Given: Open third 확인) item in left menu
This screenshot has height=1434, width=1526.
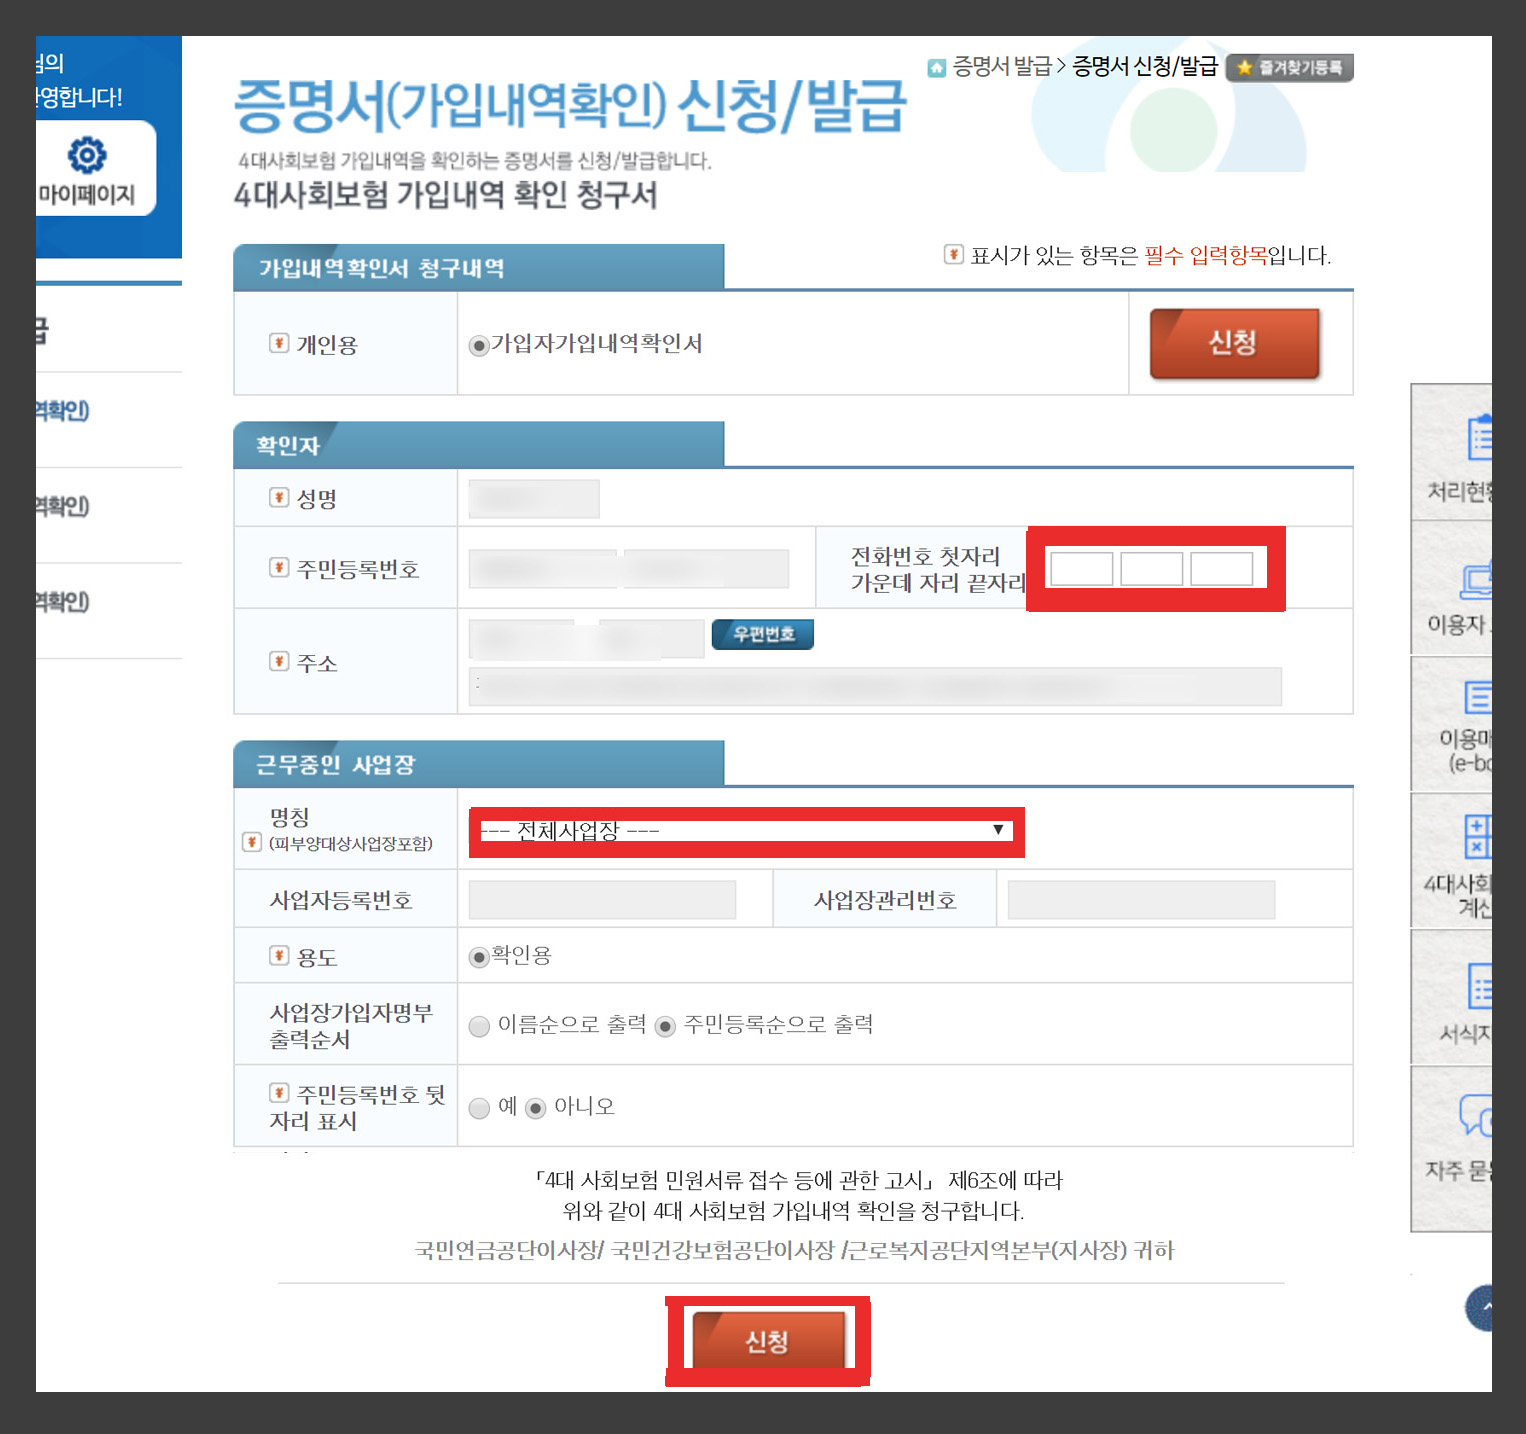Looking at the screenshot, I should coord(62,602).
